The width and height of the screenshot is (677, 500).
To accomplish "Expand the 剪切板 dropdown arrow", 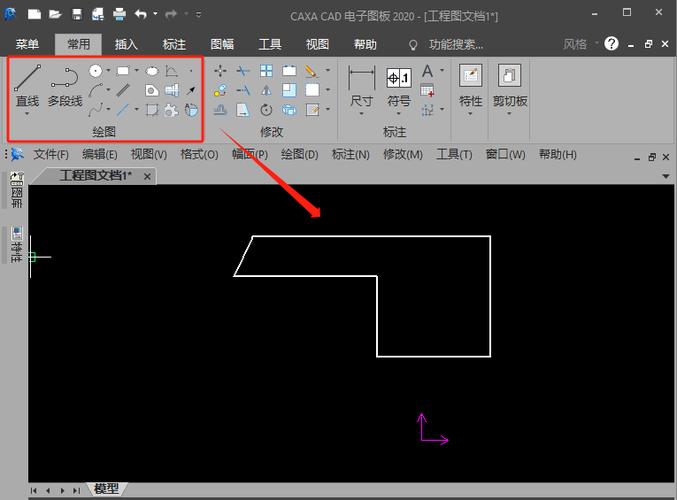I will coord(509,114).
